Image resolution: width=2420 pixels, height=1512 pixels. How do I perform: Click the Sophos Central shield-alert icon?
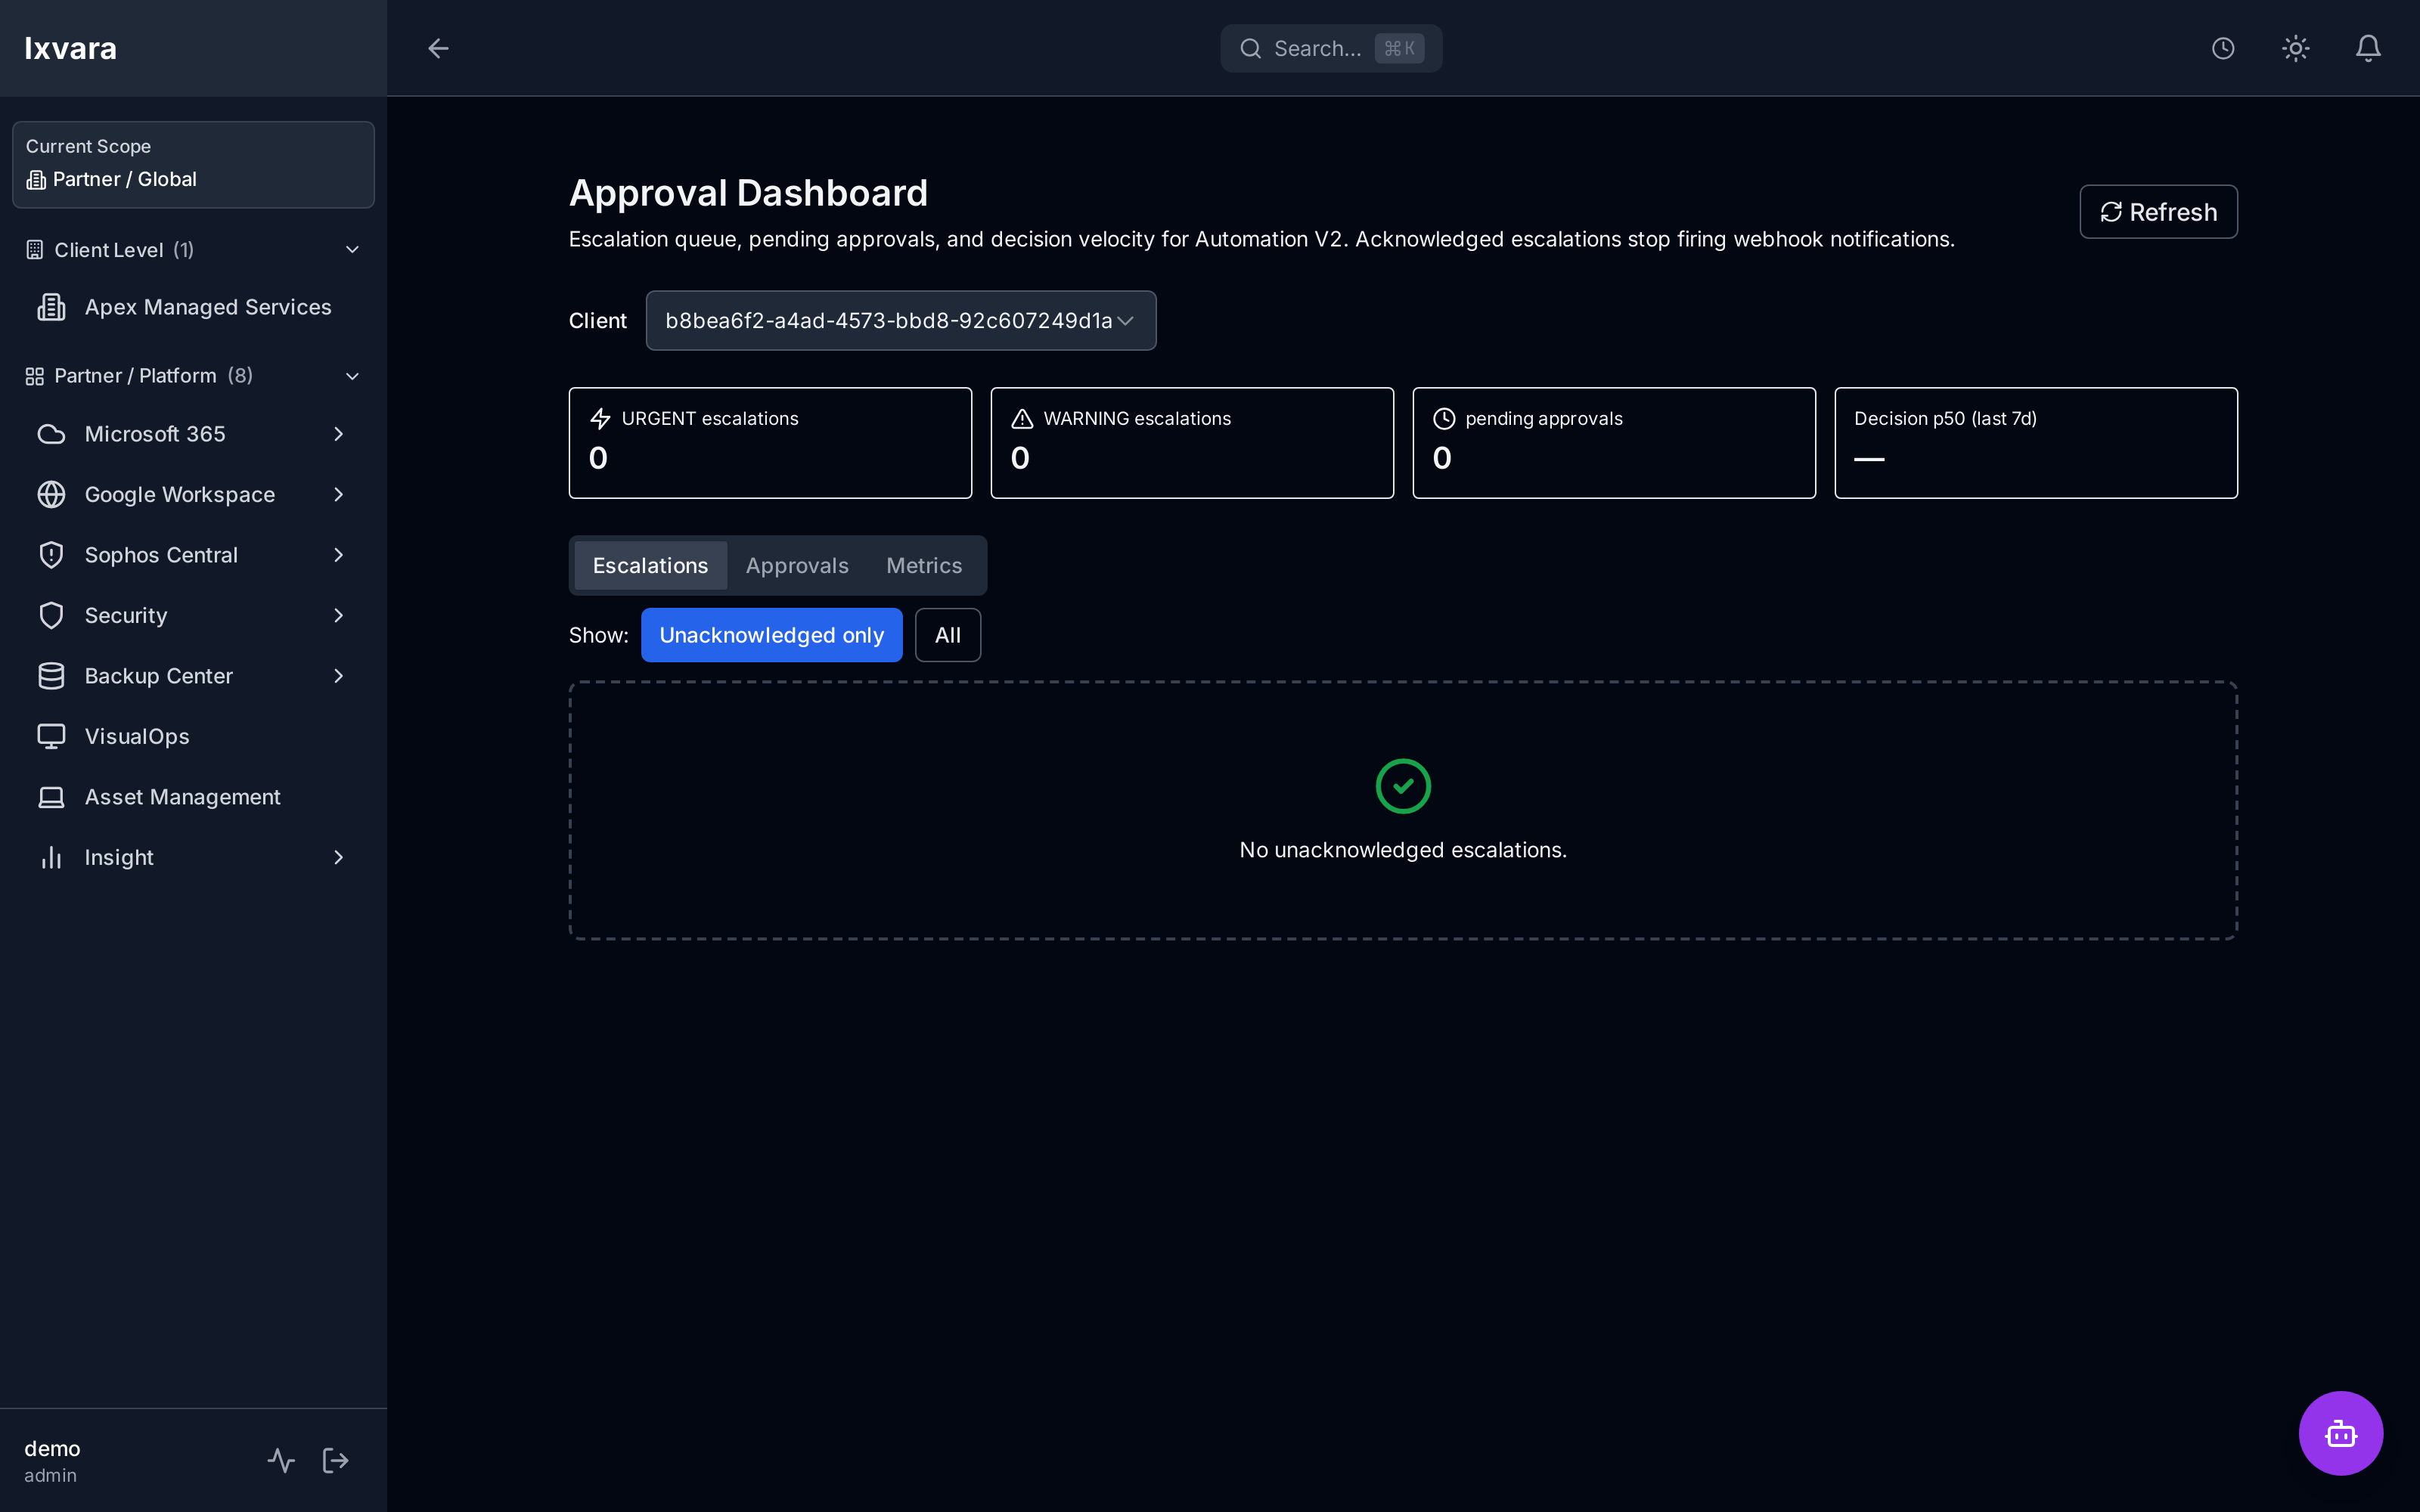coord(51,555)
